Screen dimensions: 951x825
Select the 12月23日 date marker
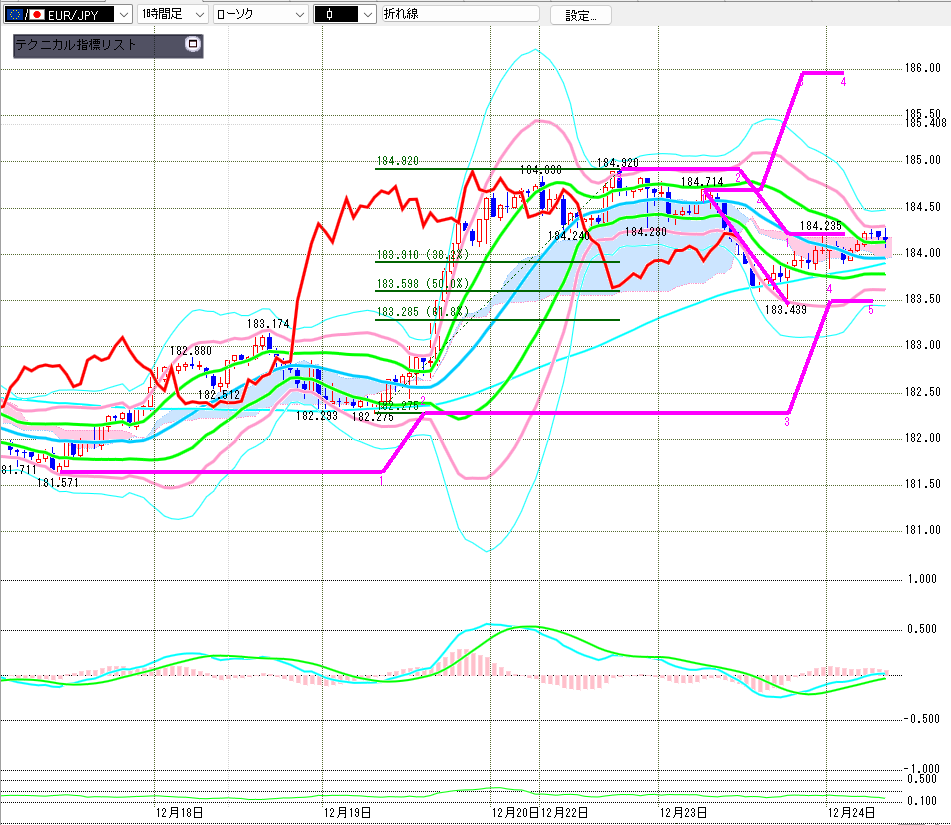pos(686,811)
